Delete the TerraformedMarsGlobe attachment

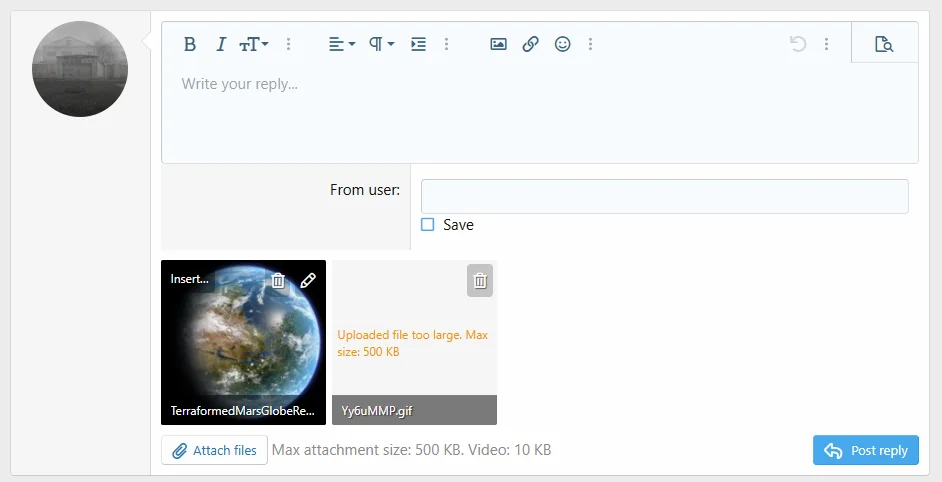click(x=279, y=281)
